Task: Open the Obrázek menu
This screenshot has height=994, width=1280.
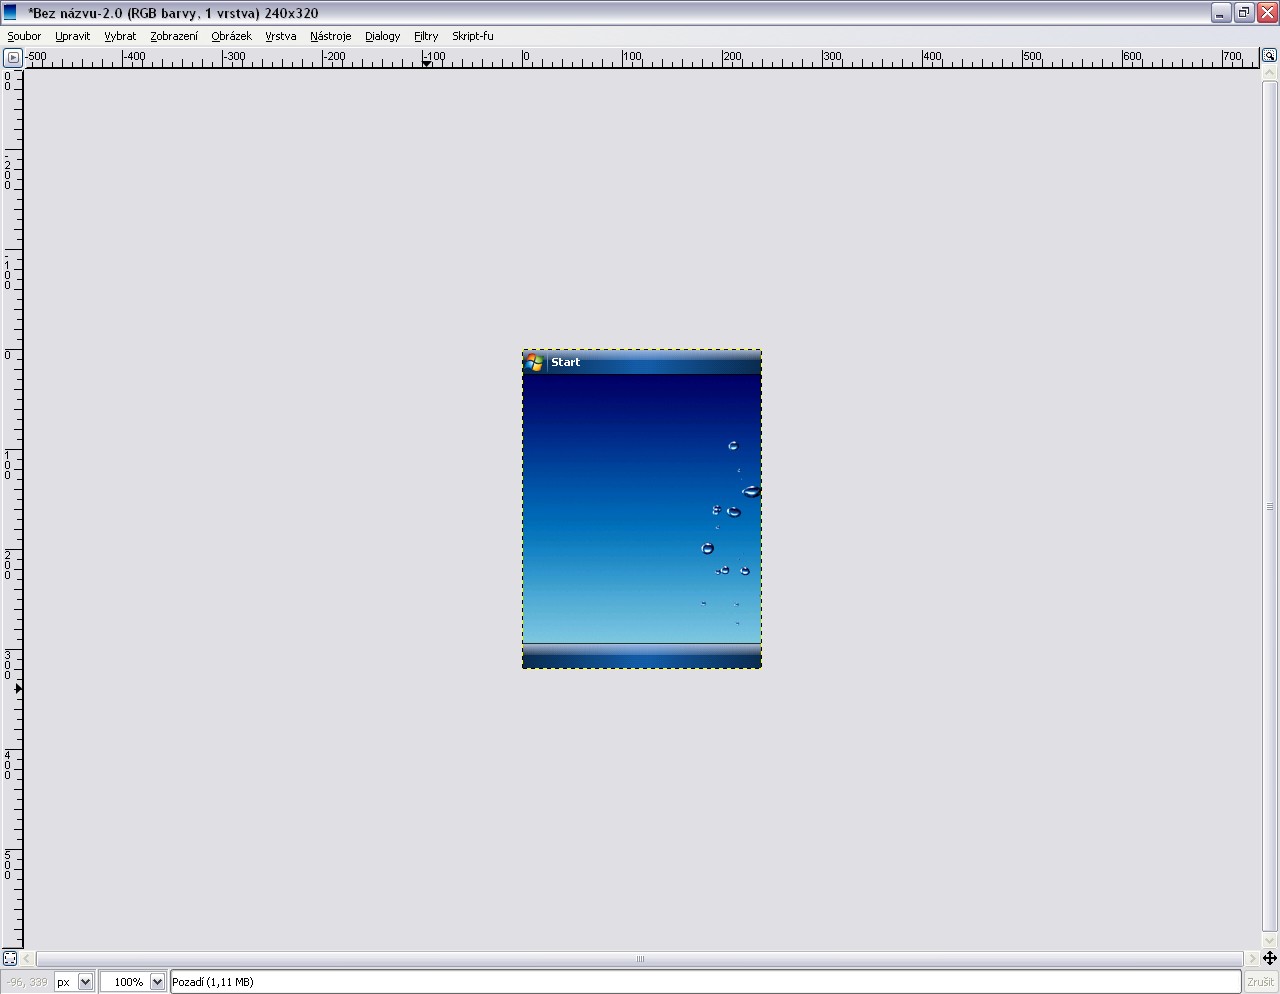Action: [231, 36]
